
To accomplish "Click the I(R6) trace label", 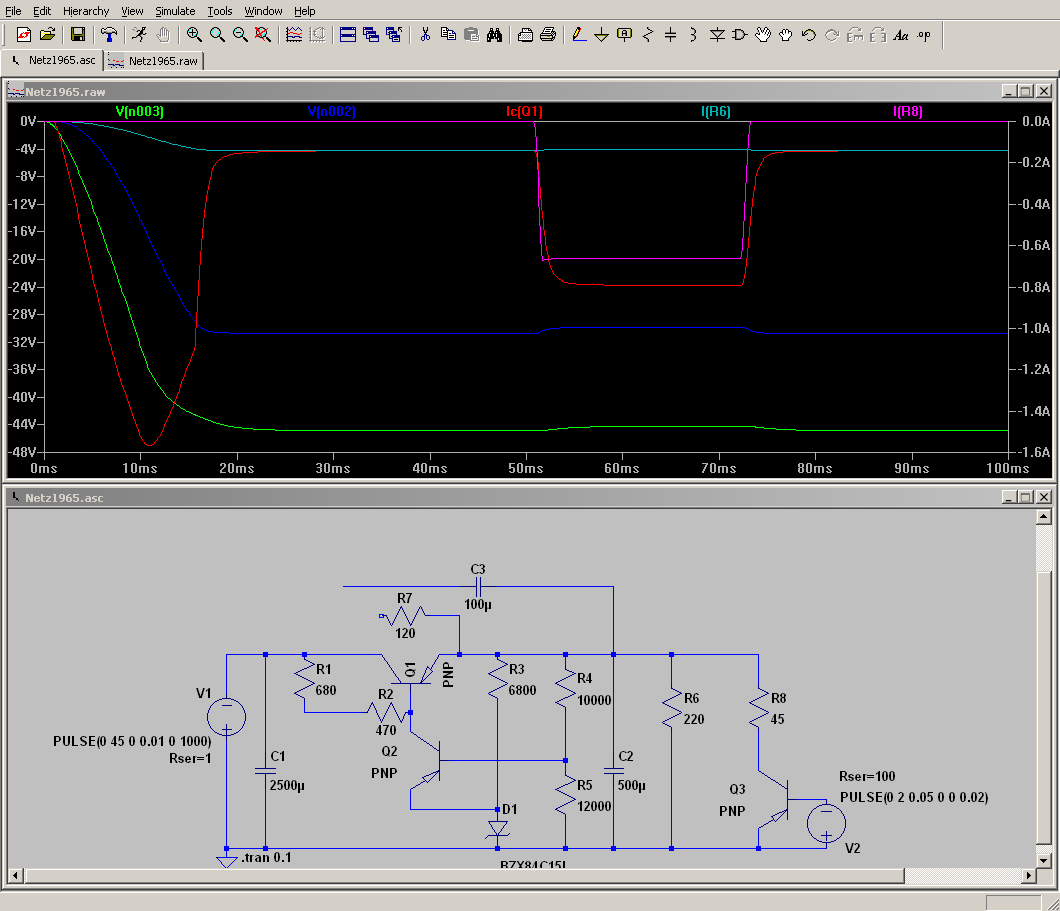I will tap(716, 112).
